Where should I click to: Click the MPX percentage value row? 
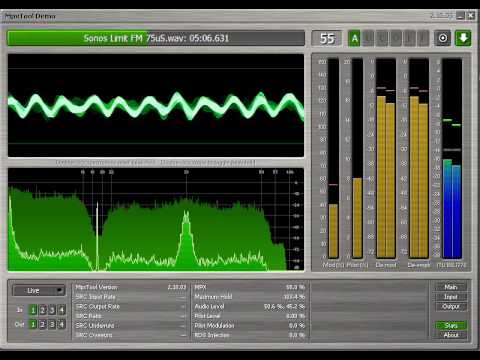[x=250, y=287]
